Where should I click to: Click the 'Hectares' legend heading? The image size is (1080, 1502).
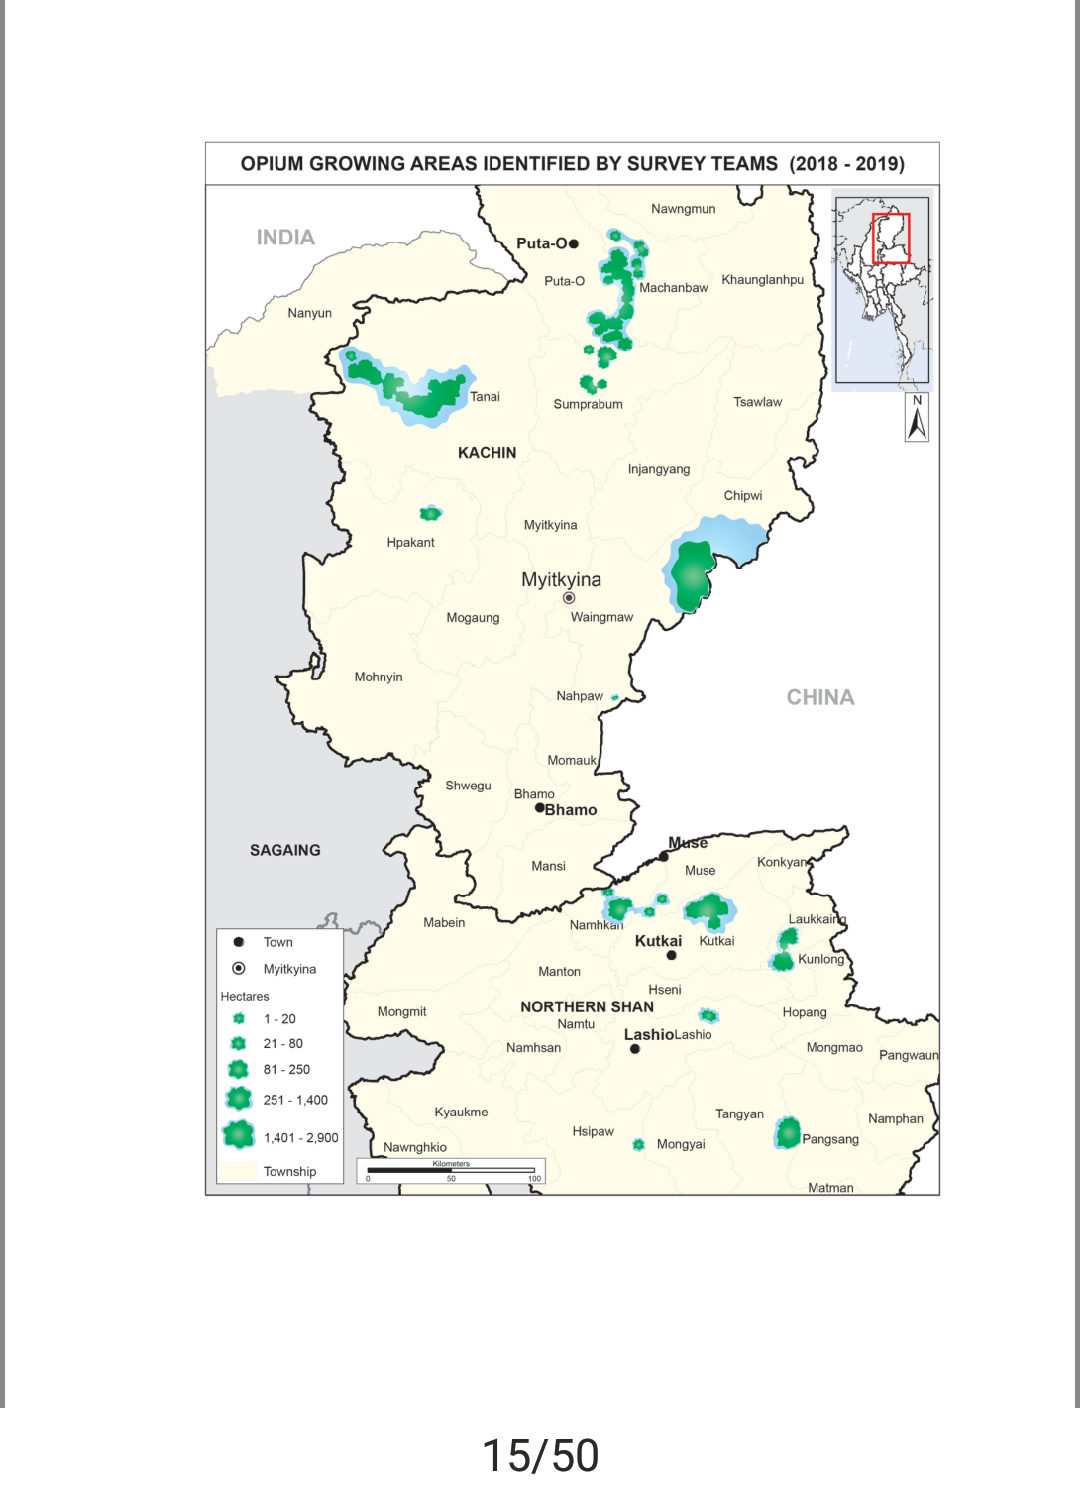[x=245, y=997]
